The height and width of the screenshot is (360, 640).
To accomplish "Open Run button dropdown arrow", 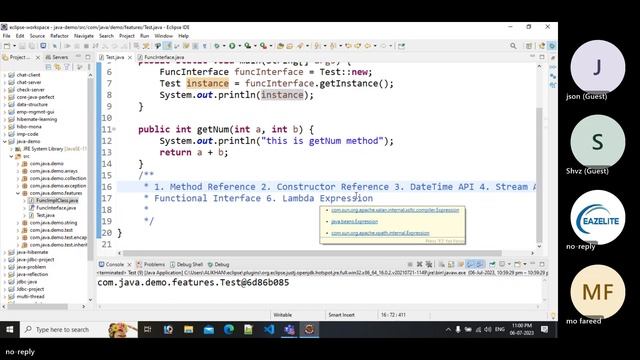I will pyautogui.click(x=239, y=46).
